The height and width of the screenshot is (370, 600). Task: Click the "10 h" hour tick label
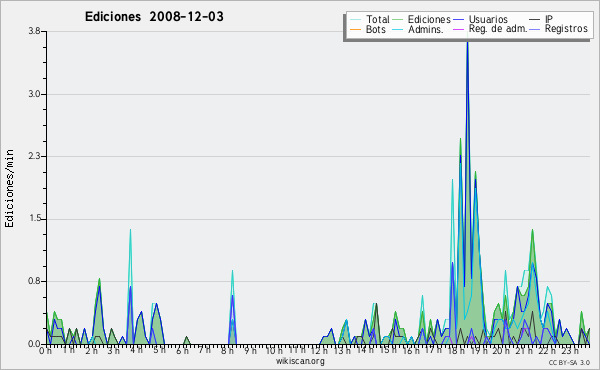(x=274, y=351)
